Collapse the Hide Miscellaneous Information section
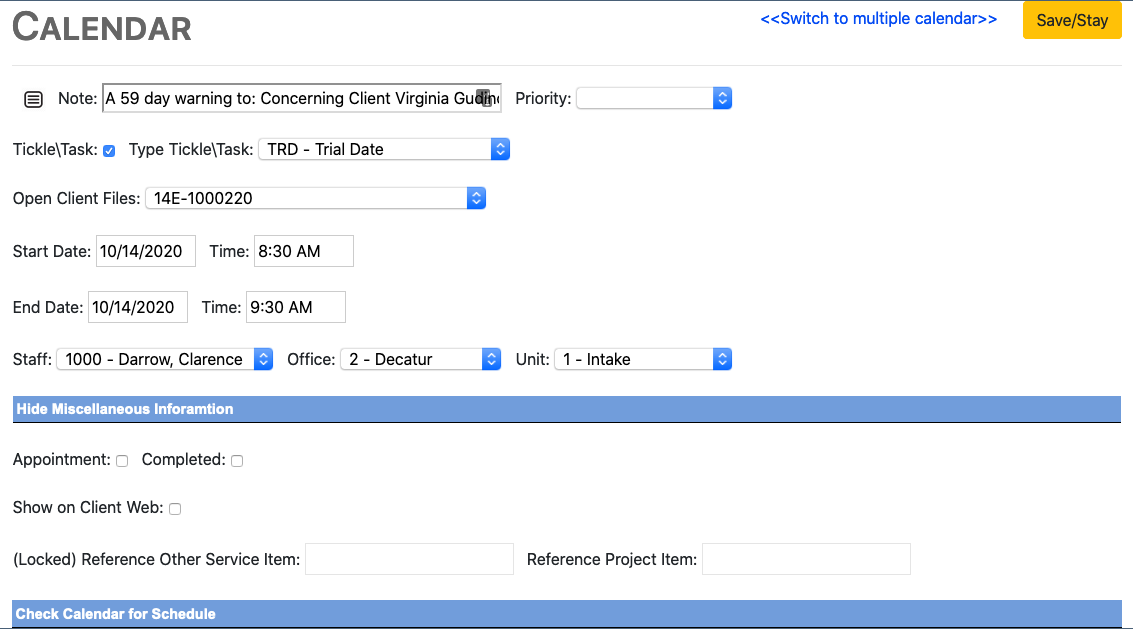This screenshot has height=630, width=1133. pyautogui.click(x=125, y=409)
